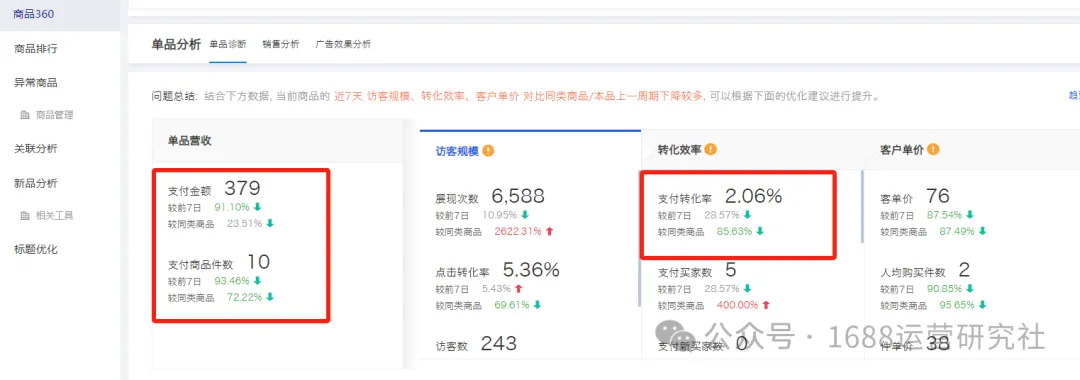
Task: Open 商品排行 in the sidebar
Action: point(35,49)
